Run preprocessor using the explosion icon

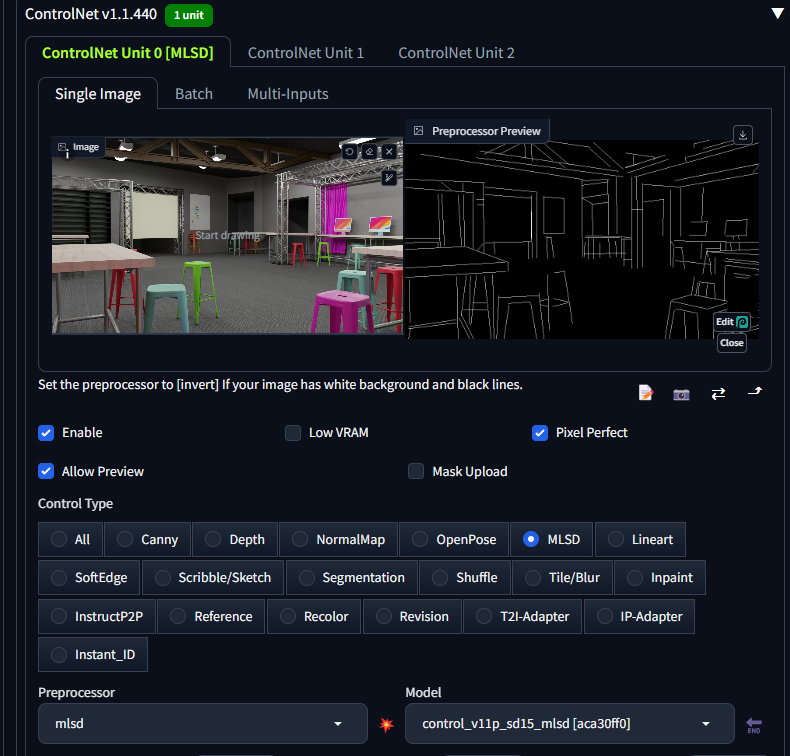tap(387, 724)
